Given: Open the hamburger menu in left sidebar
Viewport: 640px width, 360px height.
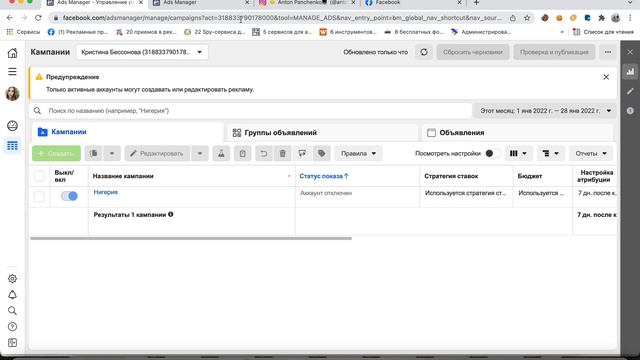Looking at the screenshot, I should tap(13, 71).
